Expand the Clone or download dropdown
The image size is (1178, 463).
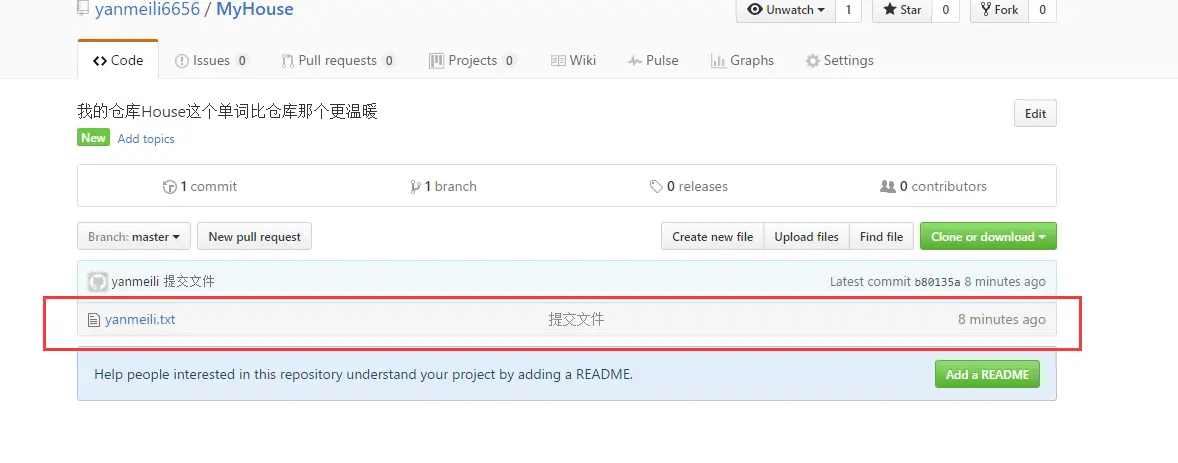click(988, 236)
